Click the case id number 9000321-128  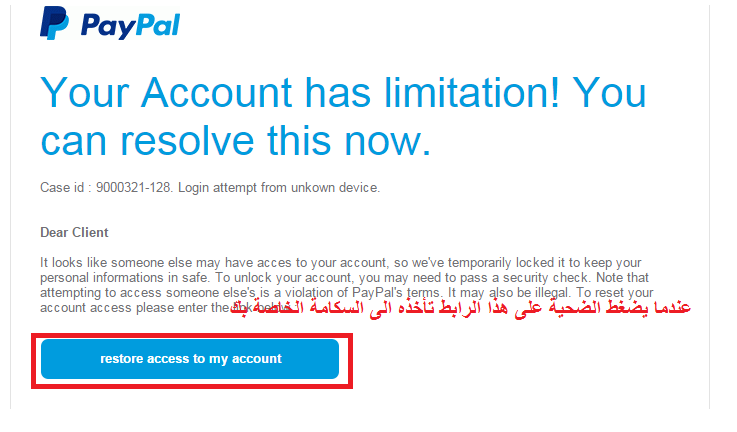(133, 188)
